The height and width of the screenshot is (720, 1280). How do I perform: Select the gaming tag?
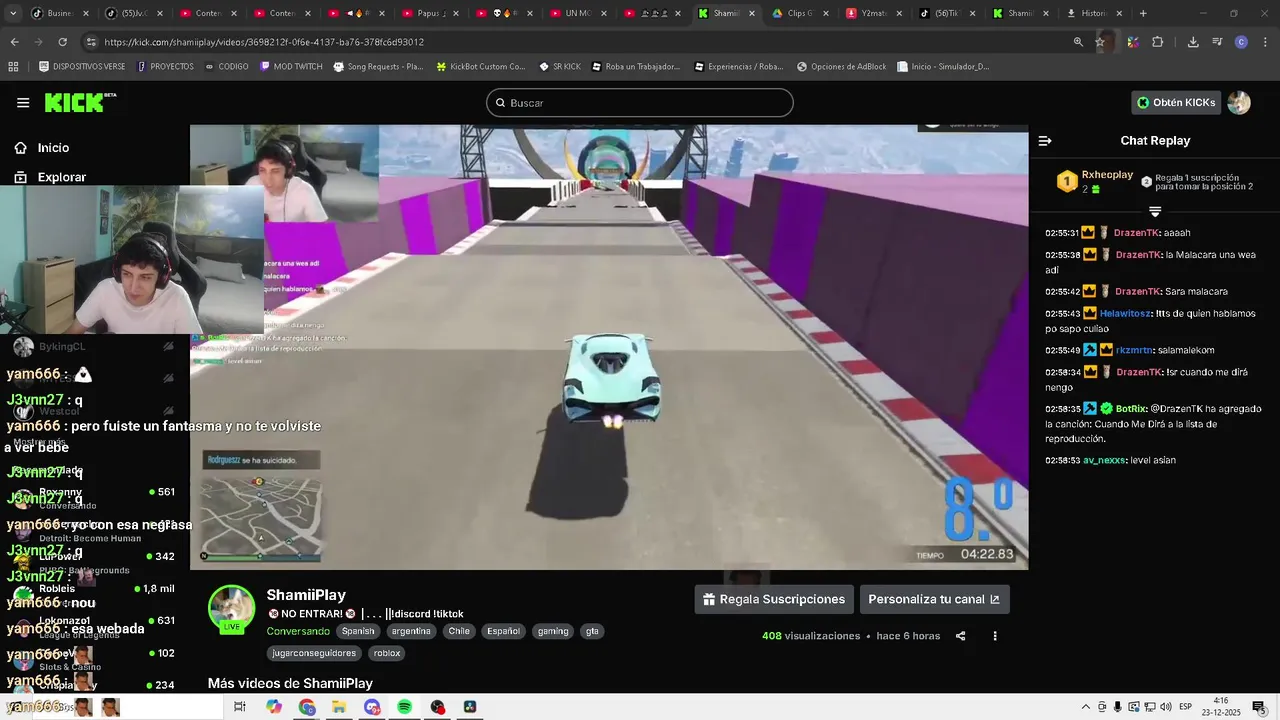click(553, 631)
